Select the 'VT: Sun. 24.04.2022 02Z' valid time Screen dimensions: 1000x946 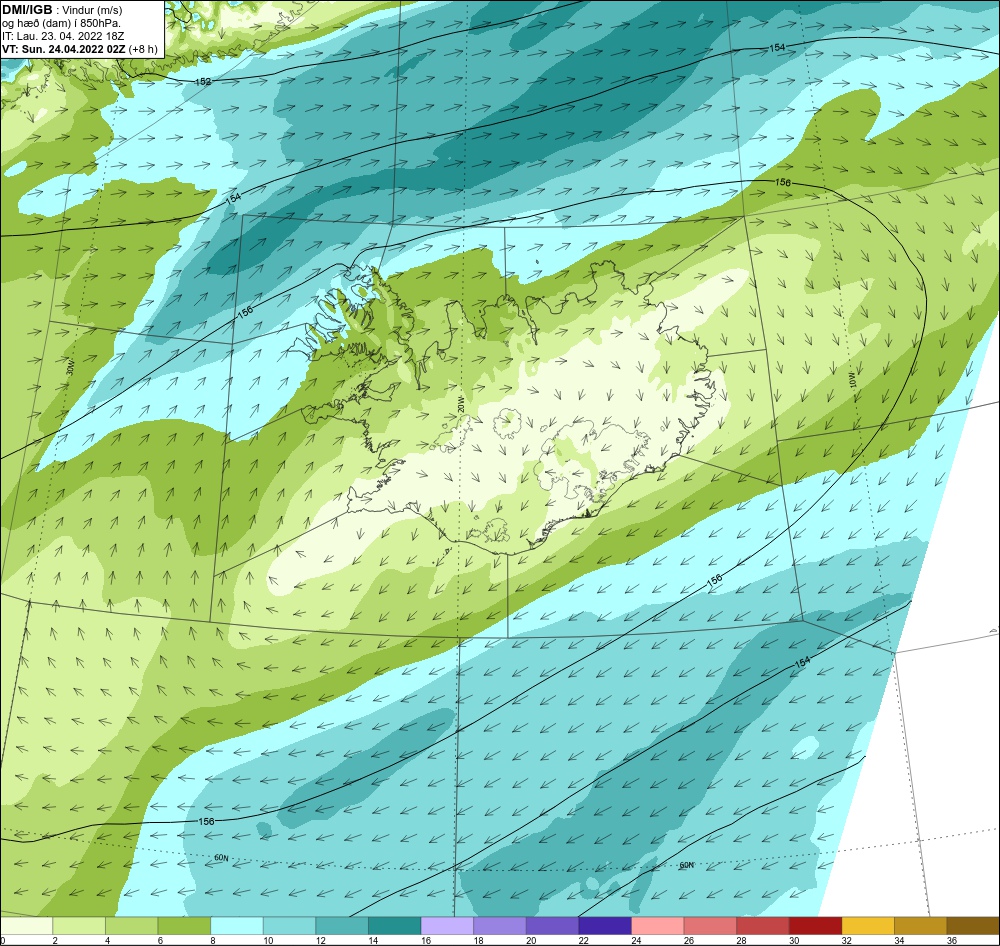point(64,49)
